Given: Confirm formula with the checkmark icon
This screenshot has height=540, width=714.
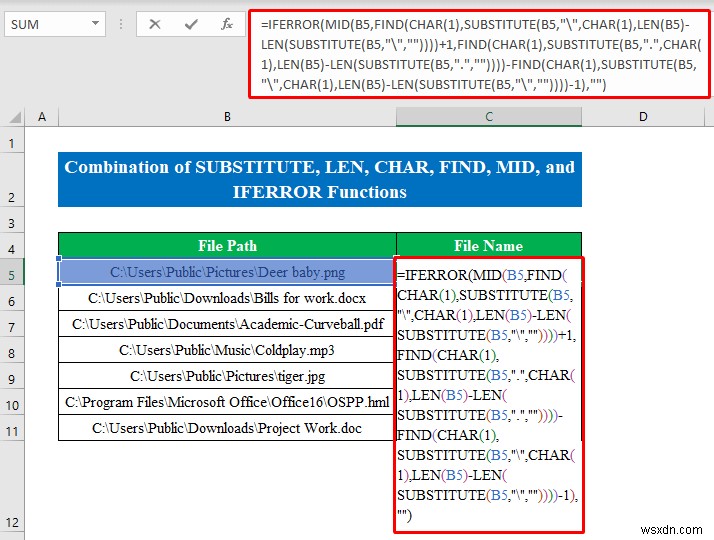Looking at the screenshot, I should pyautogui.click(x=191, y=24).
